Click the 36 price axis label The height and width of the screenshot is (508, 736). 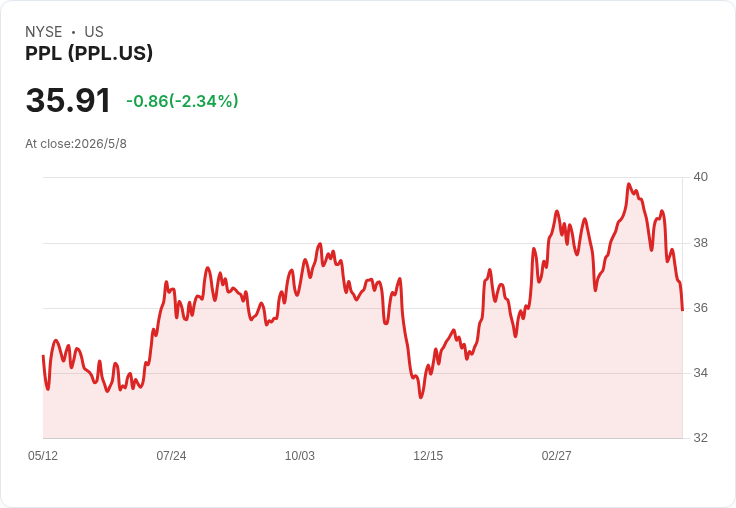(x=701, y=308)
